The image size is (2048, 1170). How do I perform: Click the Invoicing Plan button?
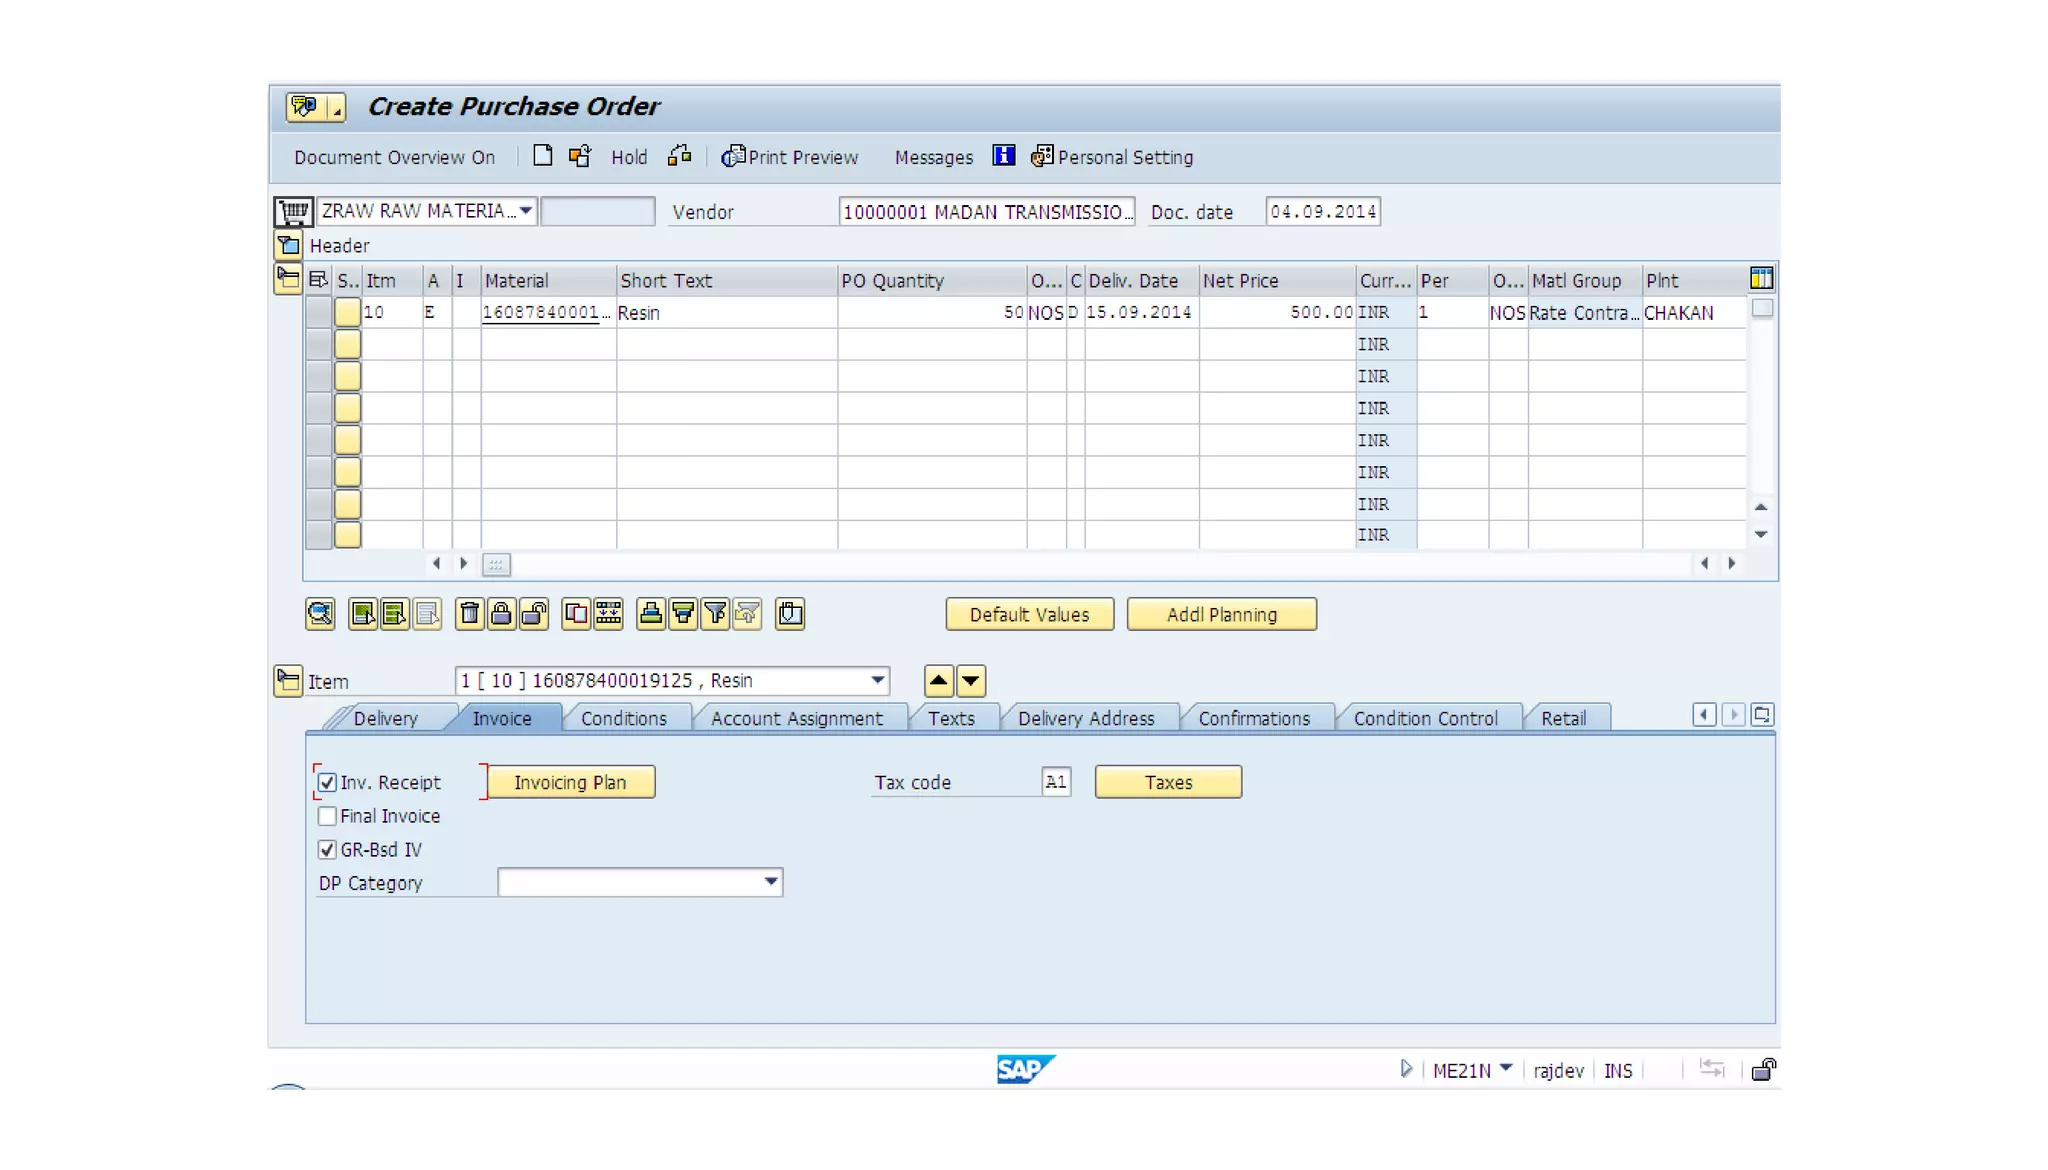(570, 782)
